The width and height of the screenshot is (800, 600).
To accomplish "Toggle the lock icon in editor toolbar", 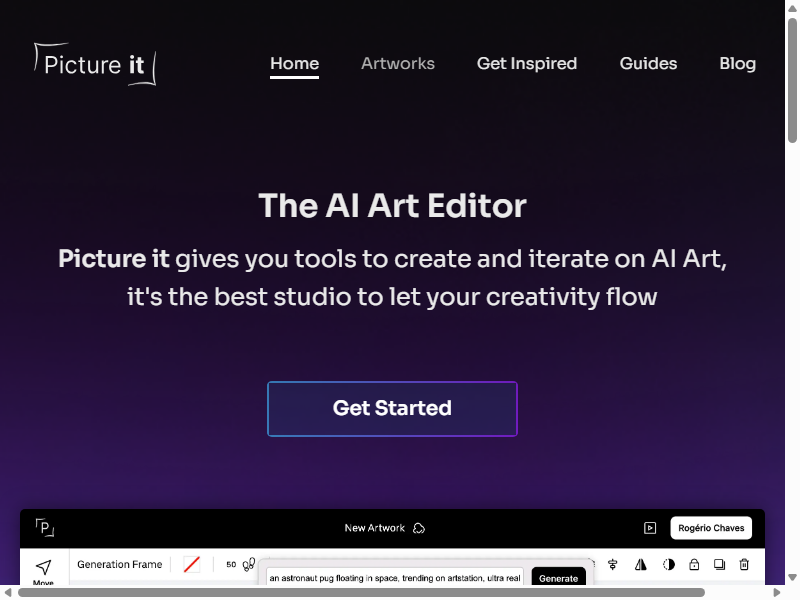I will (694, 564).
